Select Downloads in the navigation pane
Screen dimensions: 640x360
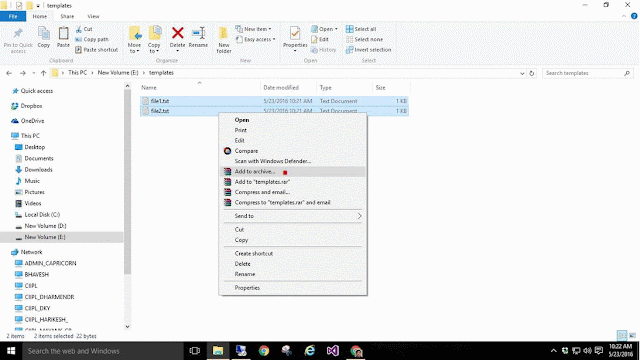pyautogui.click(x=38, y=169)
